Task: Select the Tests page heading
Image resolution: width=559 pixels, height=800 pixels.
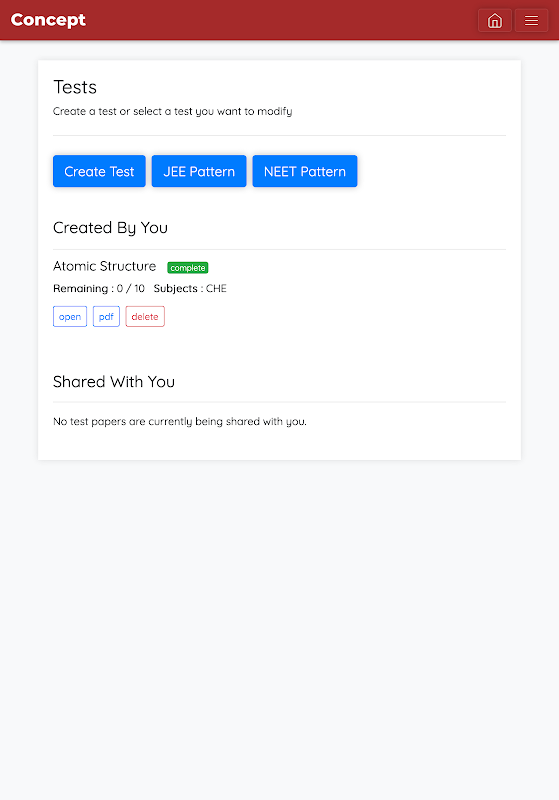Action: 75,87
